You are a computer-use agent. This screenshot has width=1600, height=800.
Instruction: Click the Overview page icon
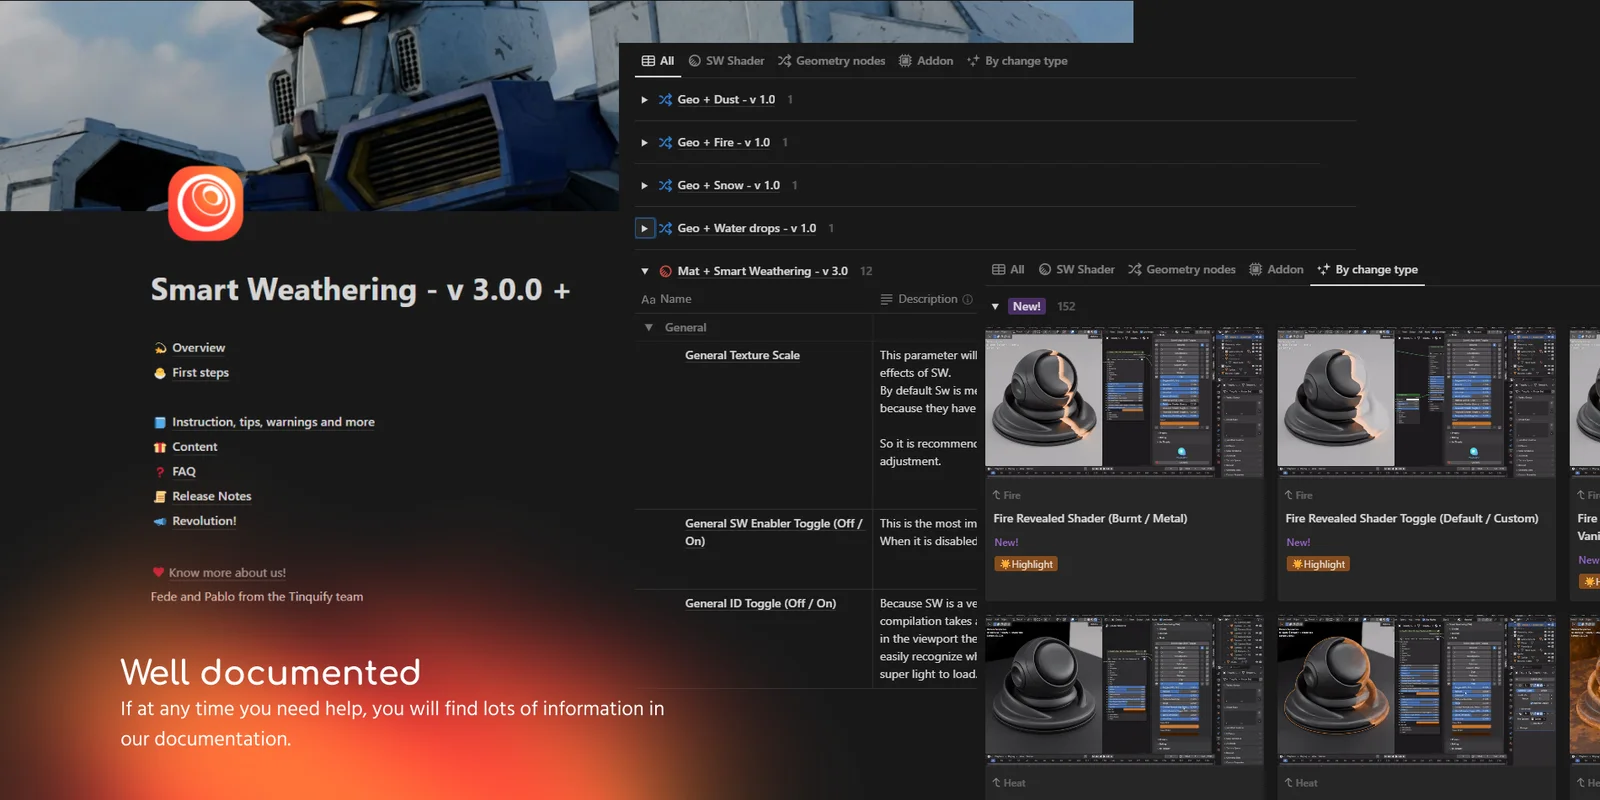click(160, 348)
